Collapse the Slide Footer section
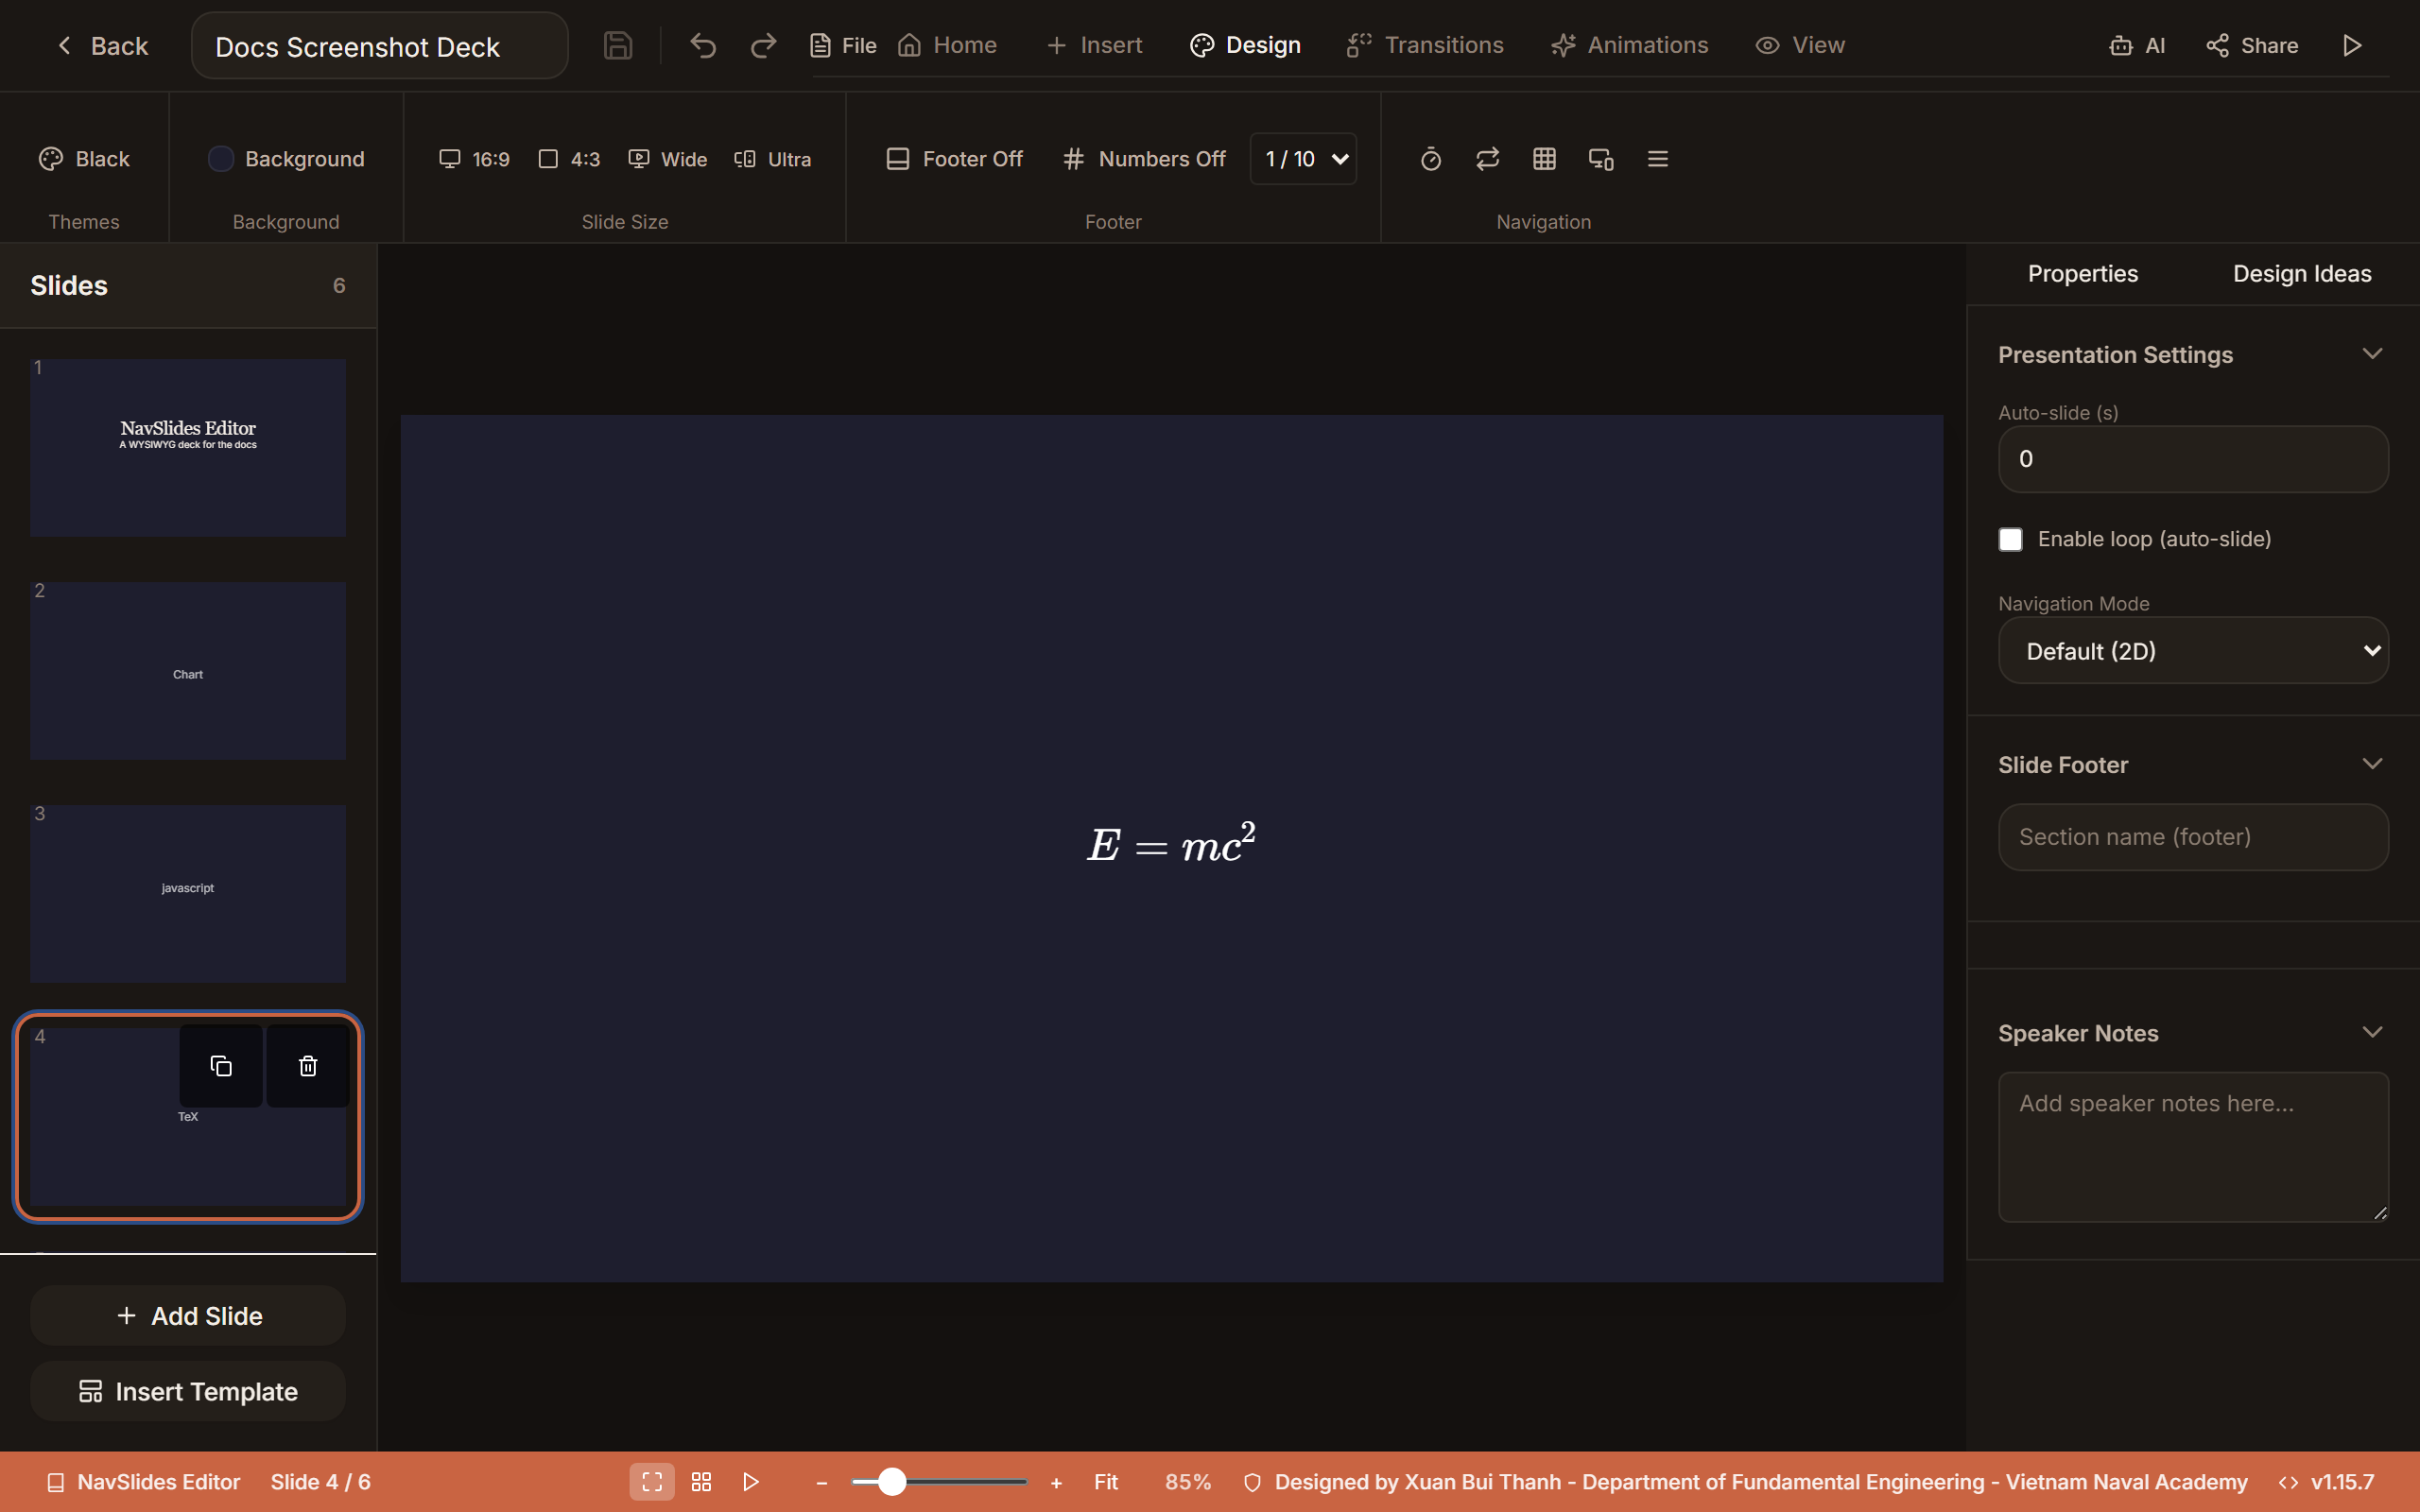The width and height of the screenshot is (2420, 1512). pyautogui.click(x=2372, y=764)
